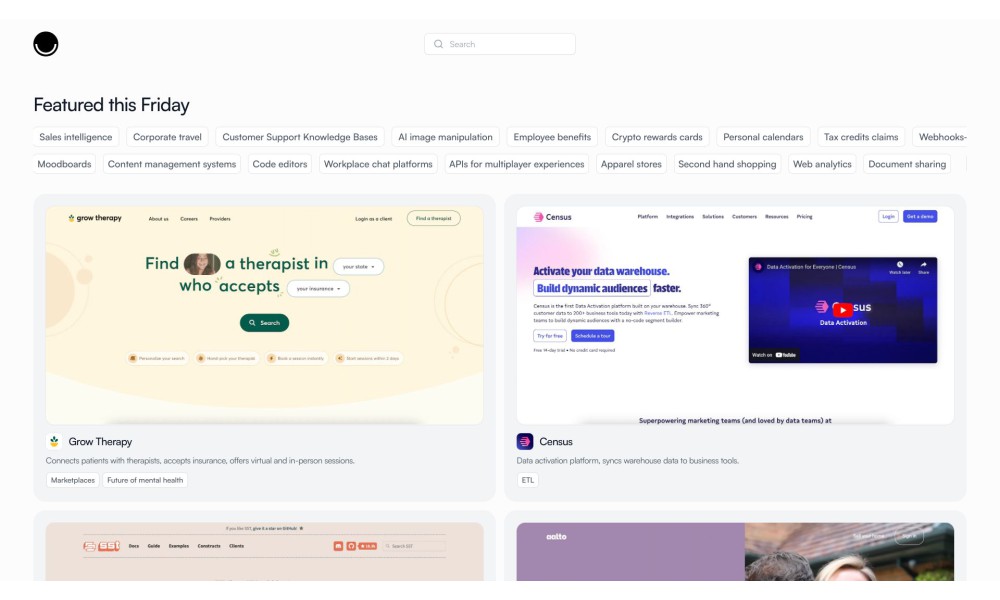Click Login button in Census preview

tap(888, 217)
